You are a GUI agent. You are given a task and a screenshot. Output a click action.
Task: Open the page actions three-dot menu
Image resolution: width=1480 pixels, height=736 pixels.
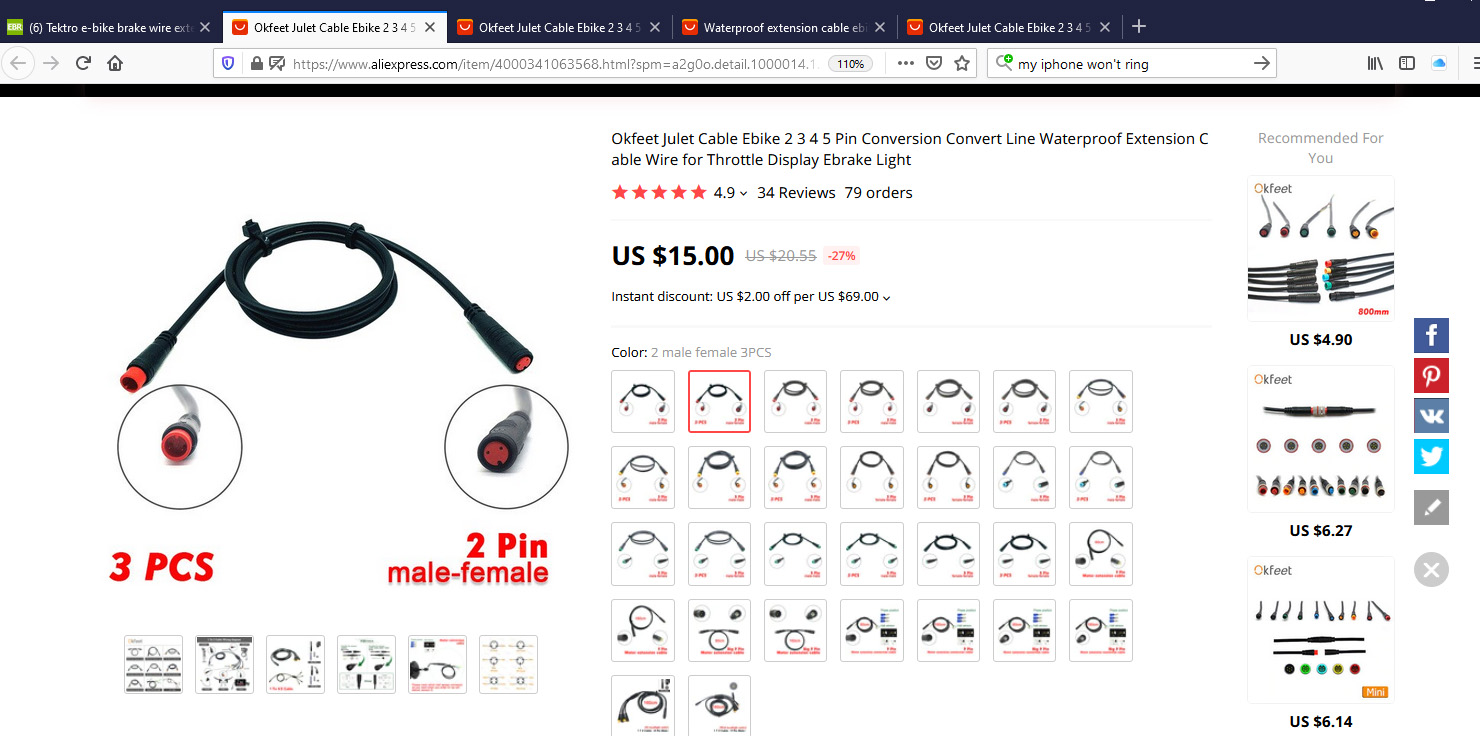tap(906, 63)
